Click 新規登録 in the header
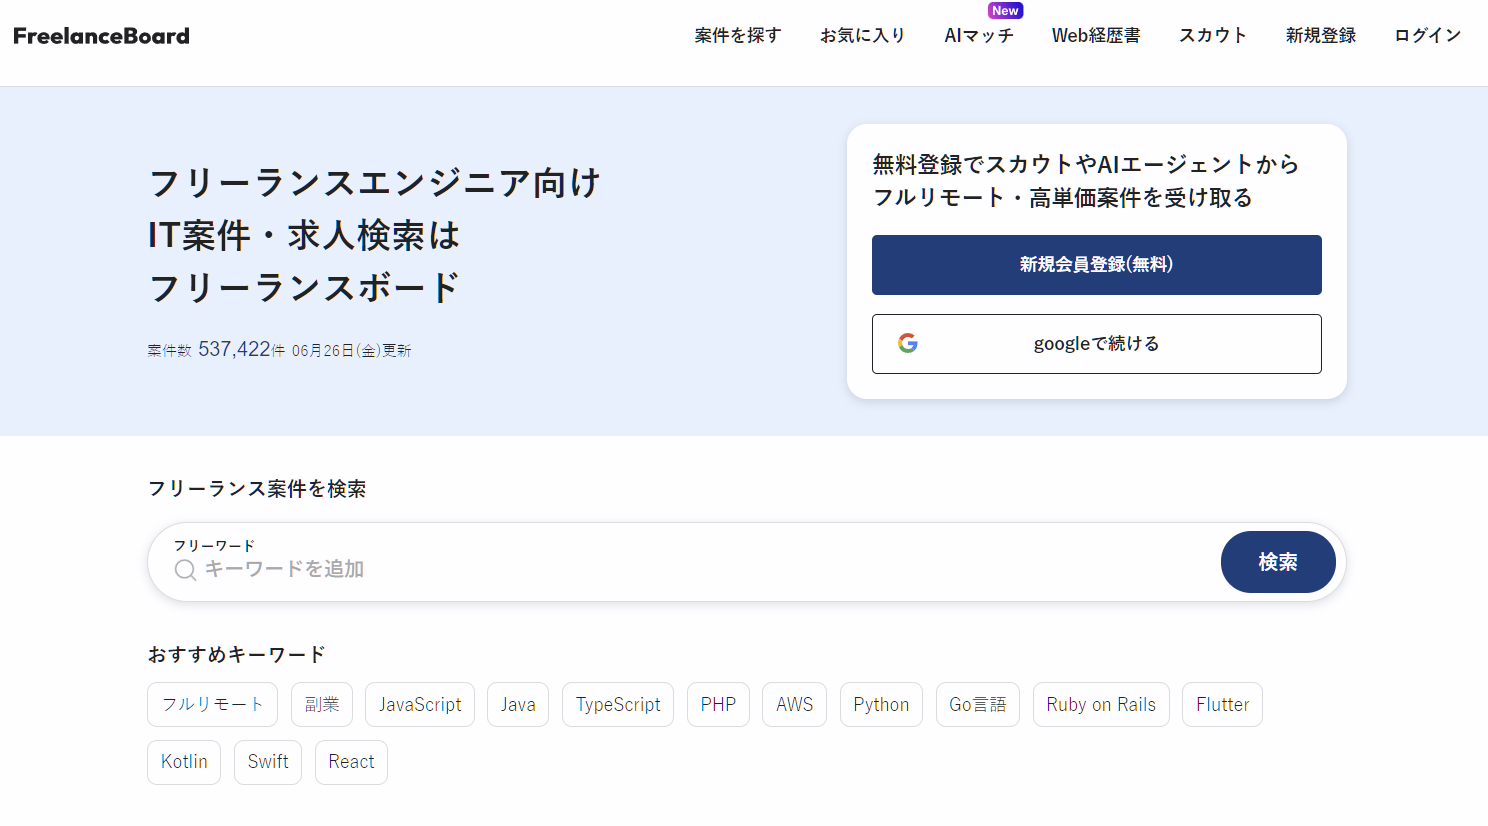Screen dimensions: 1488x826 click(x=1321, y=36)
